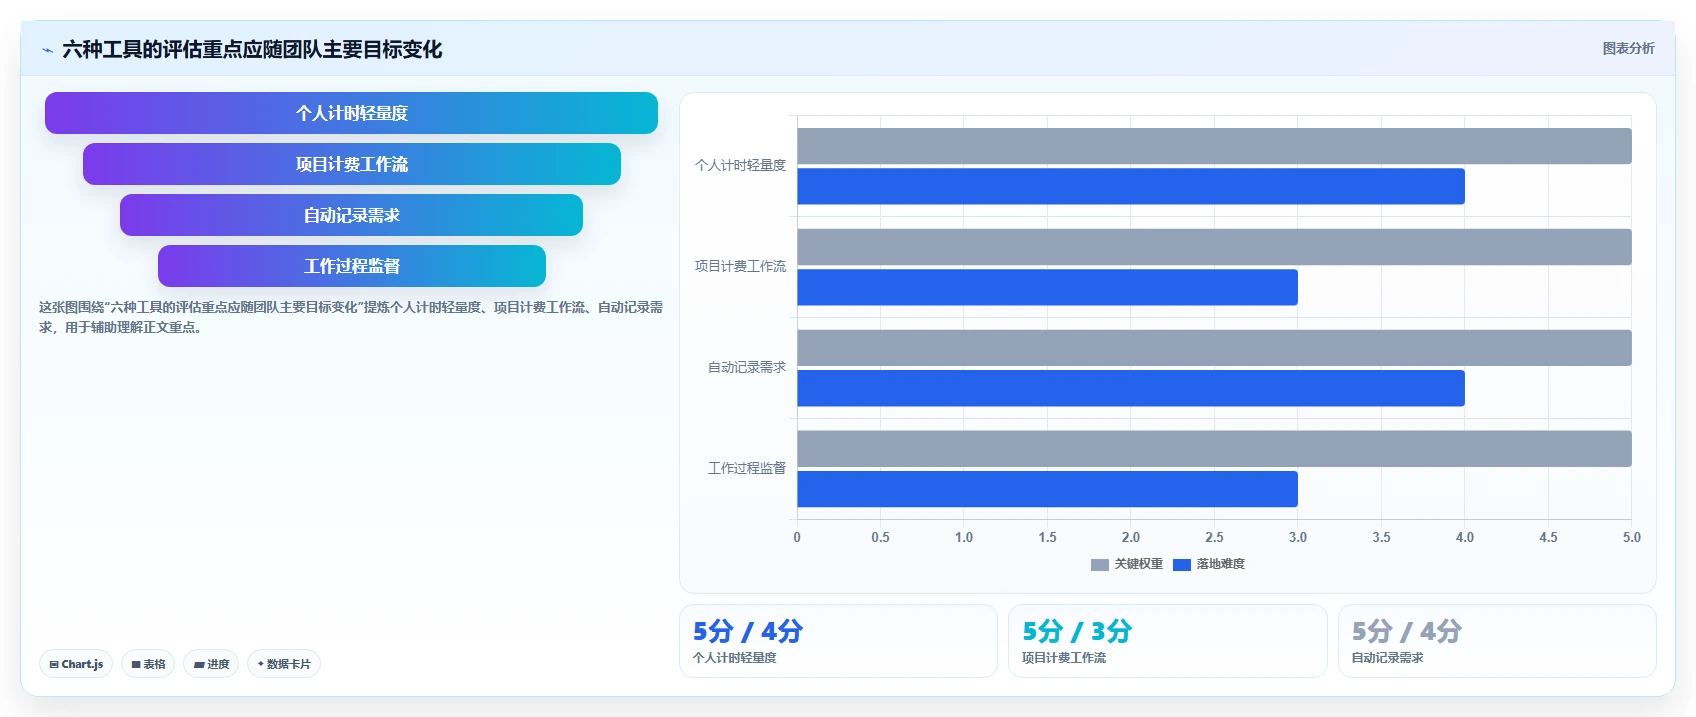Click the chart title 六种工具的评估重点应随团队主要目标变化
1696x717 pixels.
click(x=252, y=49)
